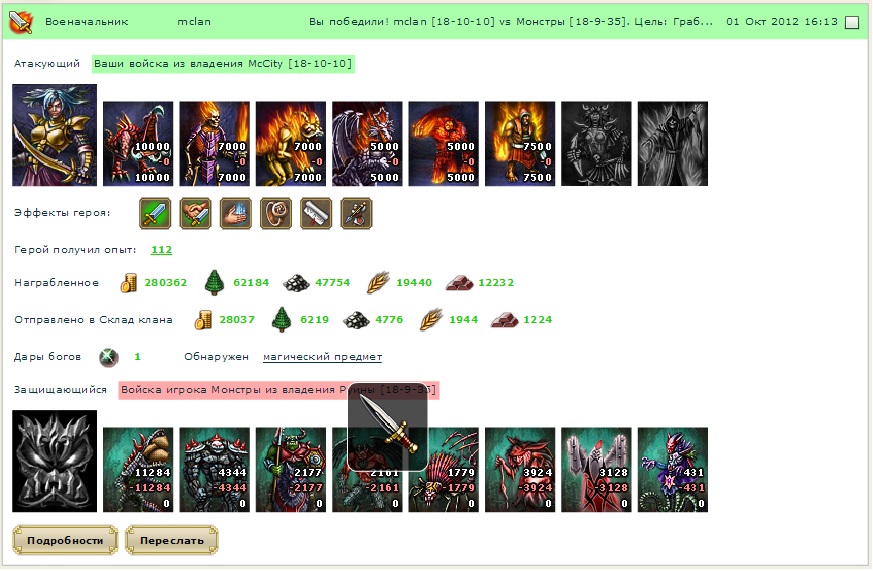Click the gods' gift gem icon

pyautogui.click(x=109, y=357)
